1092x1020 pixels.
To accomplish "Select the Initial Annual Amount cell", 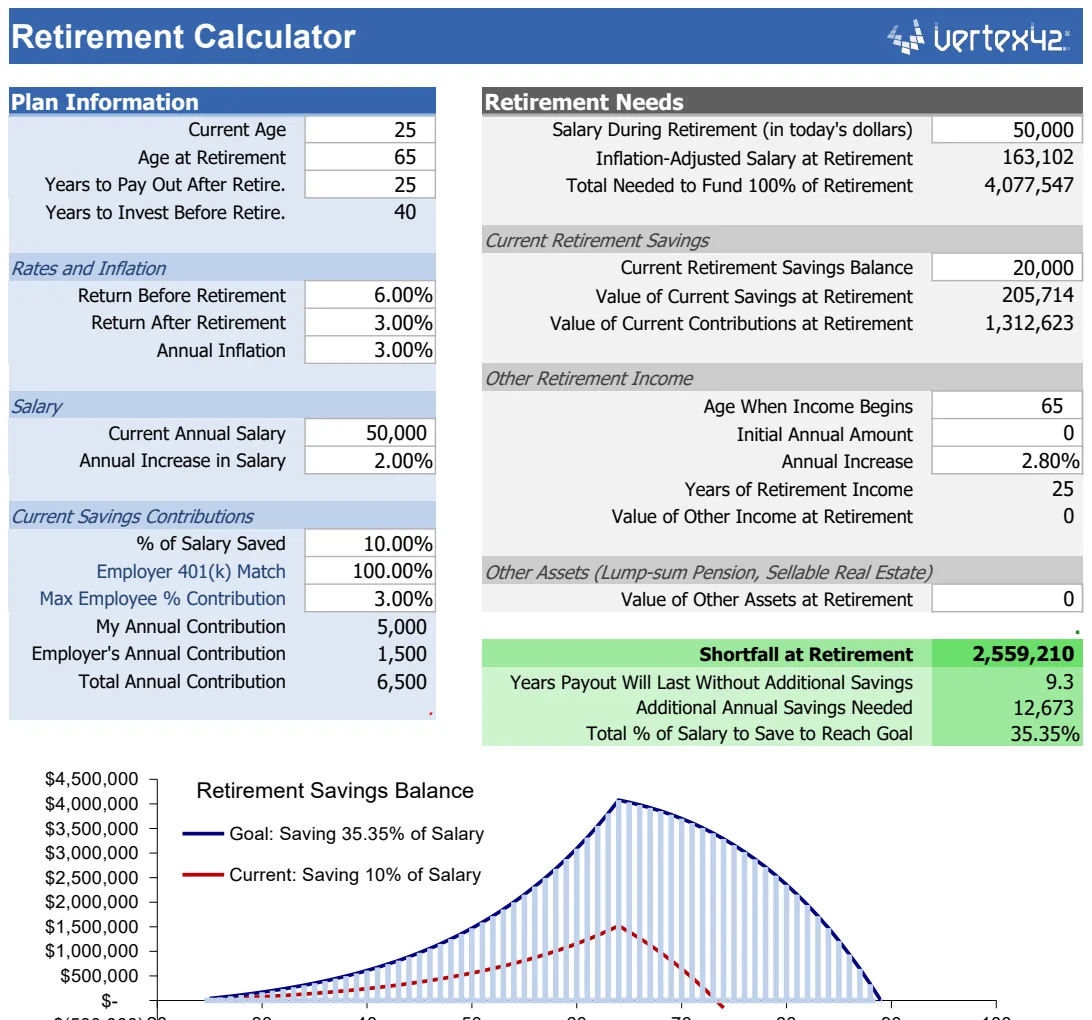I will pos(1007,433).
